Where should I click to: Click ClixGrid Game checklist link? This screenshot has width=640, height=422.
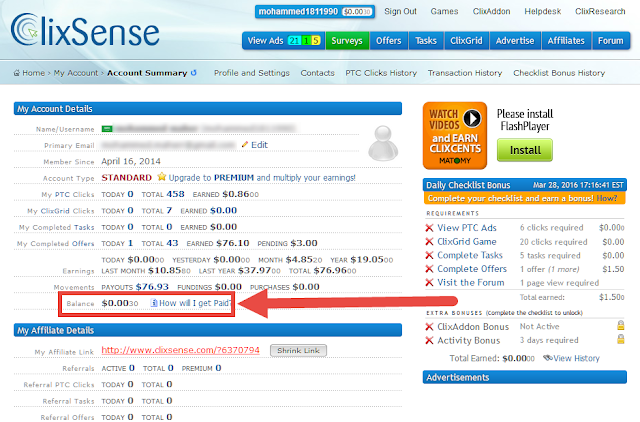click(467, 242)
